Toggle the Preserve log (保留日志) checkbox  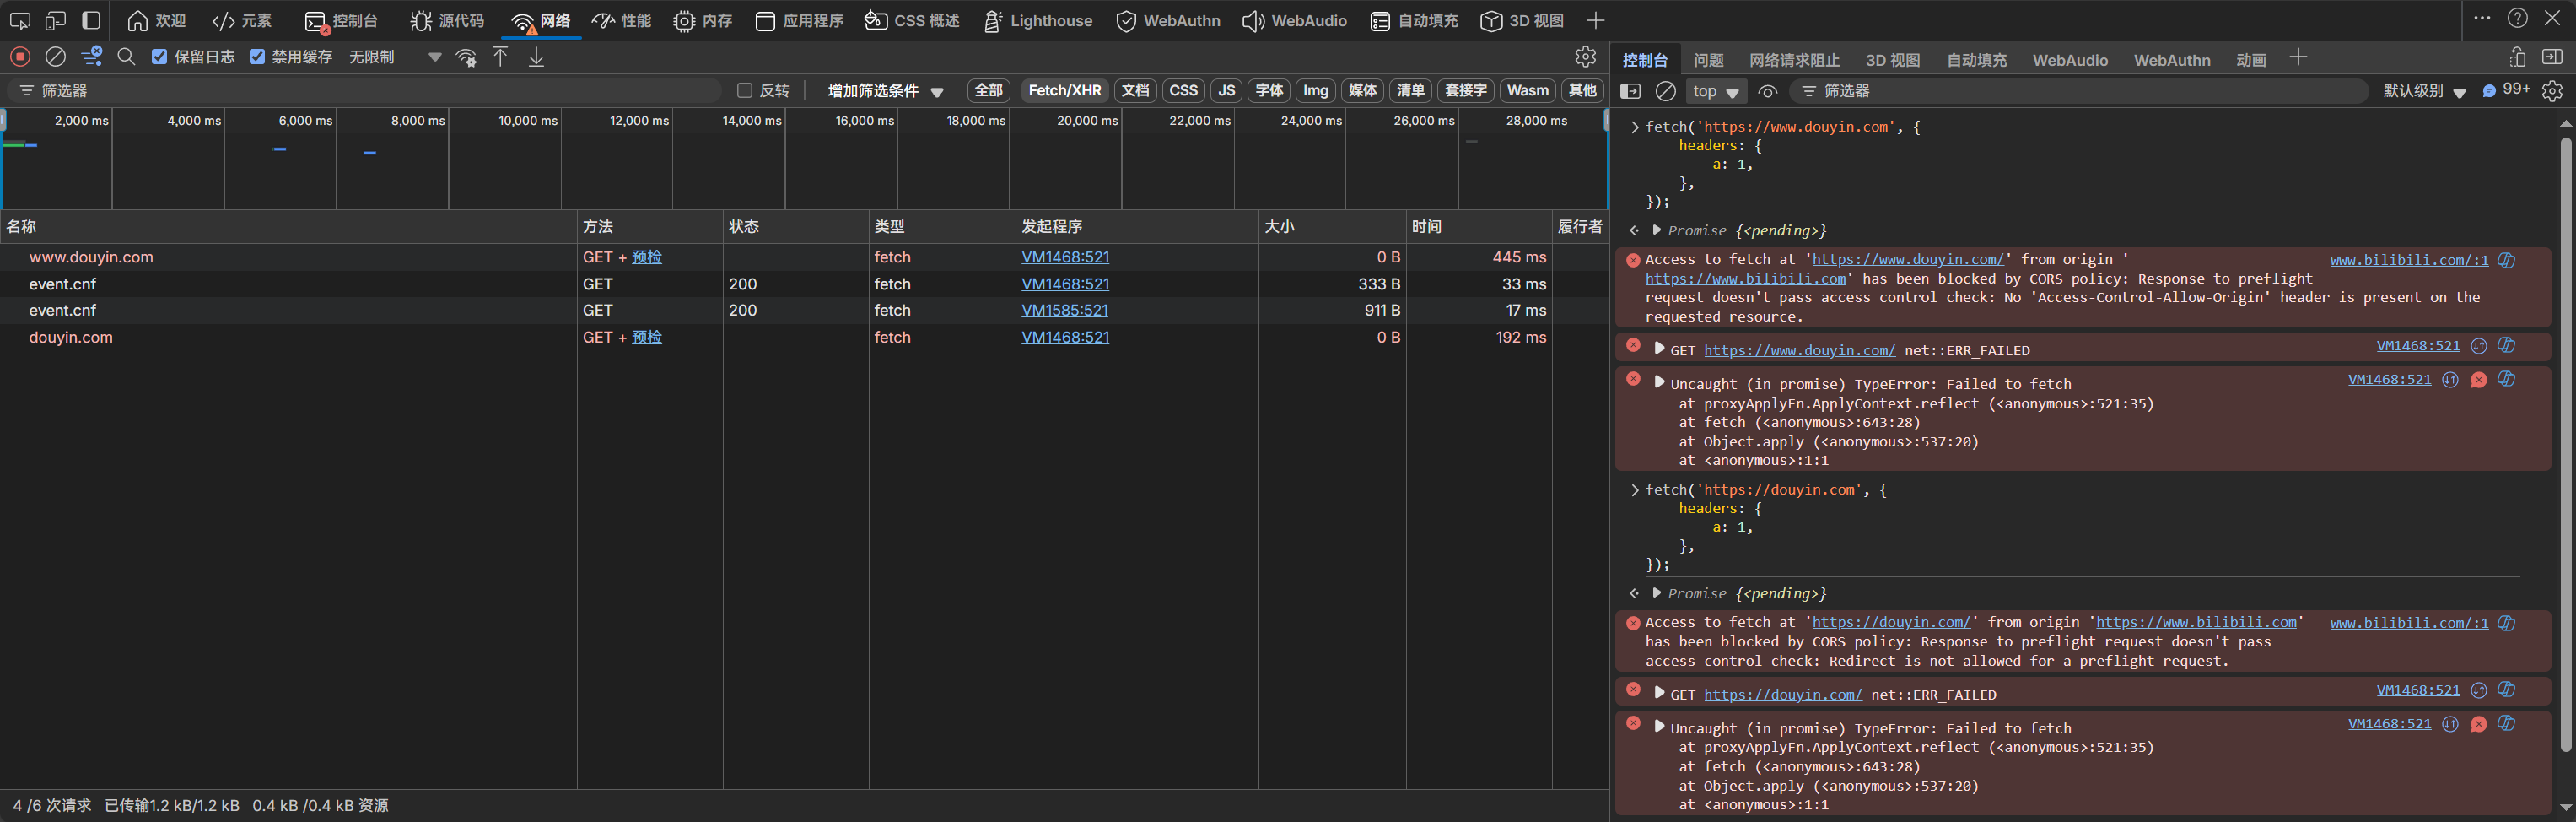[x=160, y=57]
